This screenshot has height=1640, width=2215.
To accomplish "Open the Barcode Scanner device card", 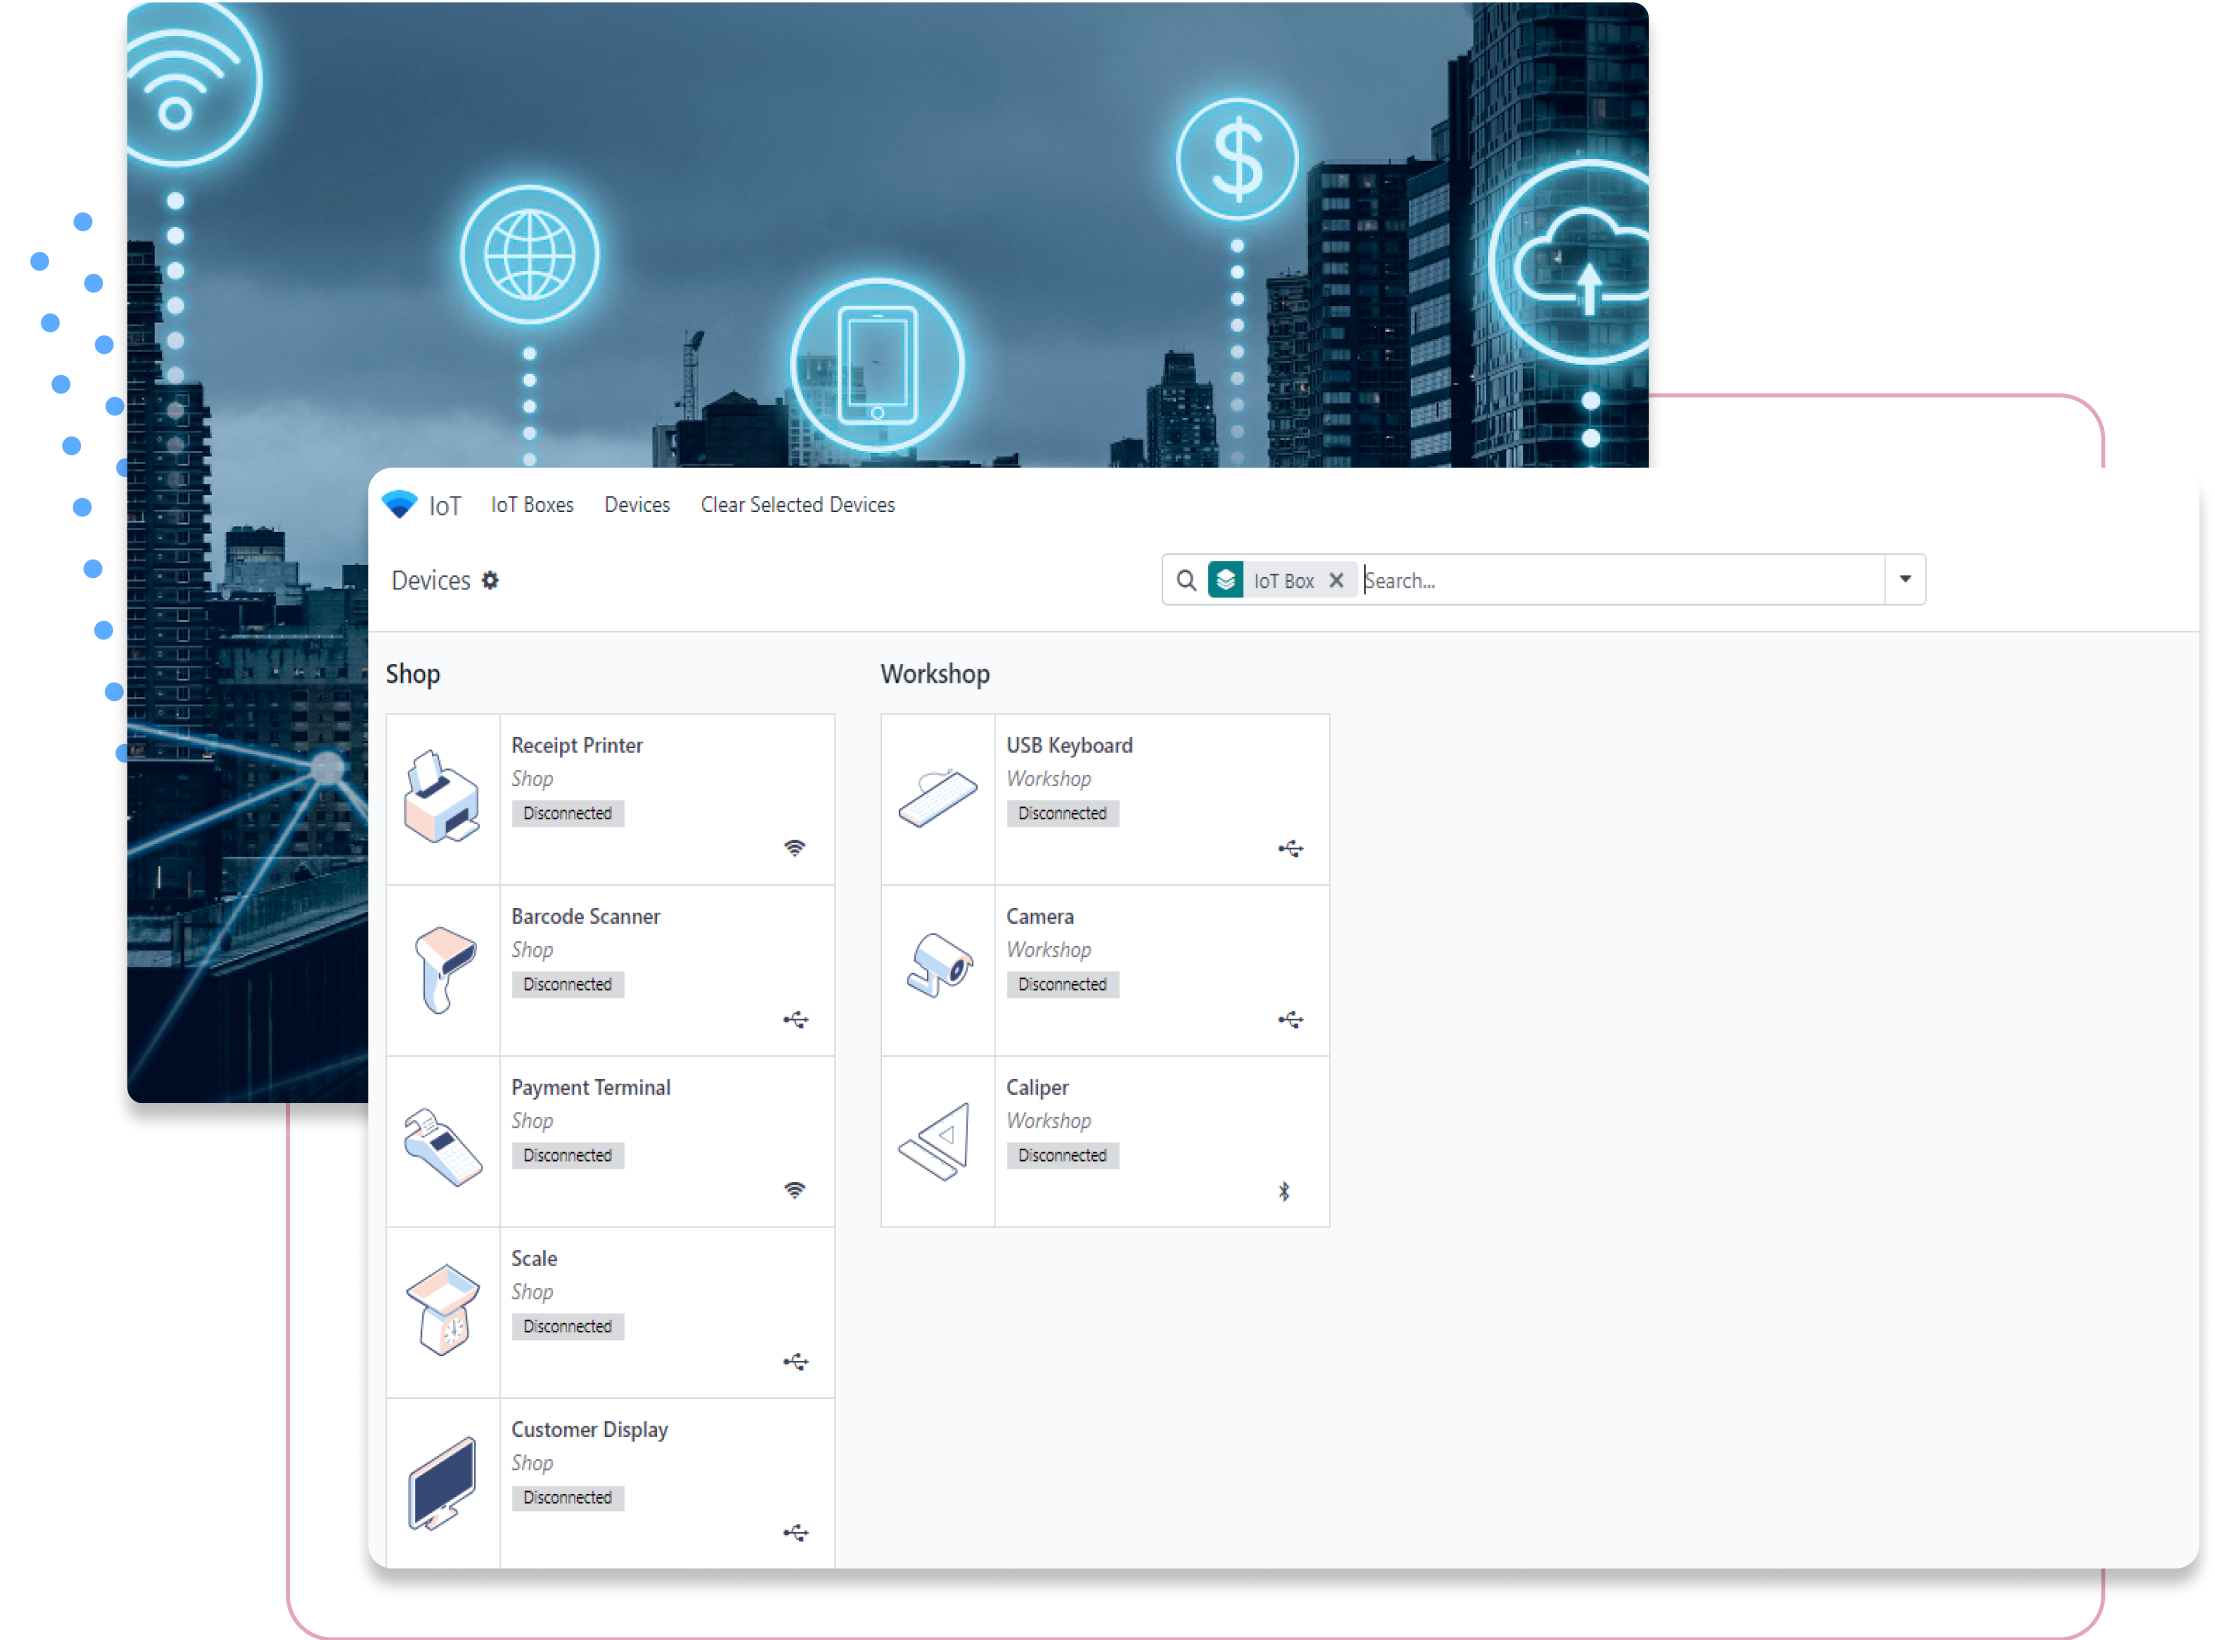I will pos(610,970).
